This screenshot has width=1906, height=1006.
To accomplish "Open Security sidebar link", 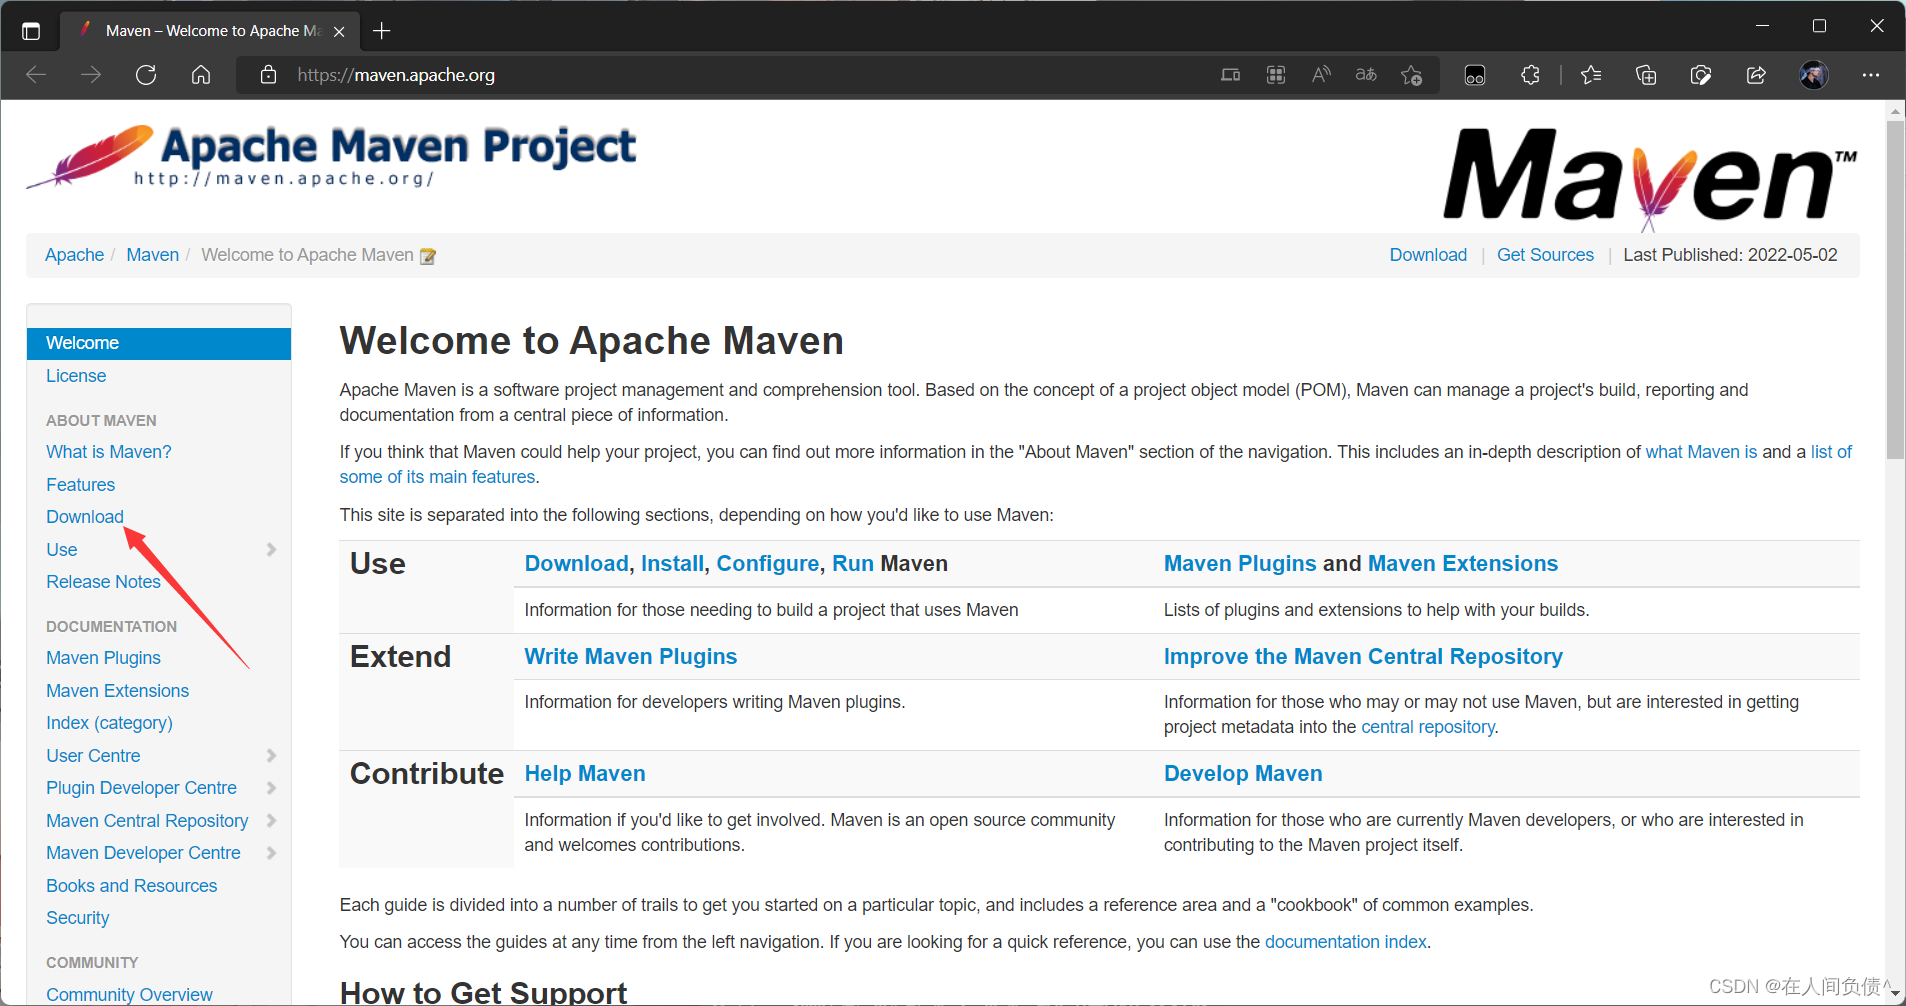I will click(x=78, y=918).
